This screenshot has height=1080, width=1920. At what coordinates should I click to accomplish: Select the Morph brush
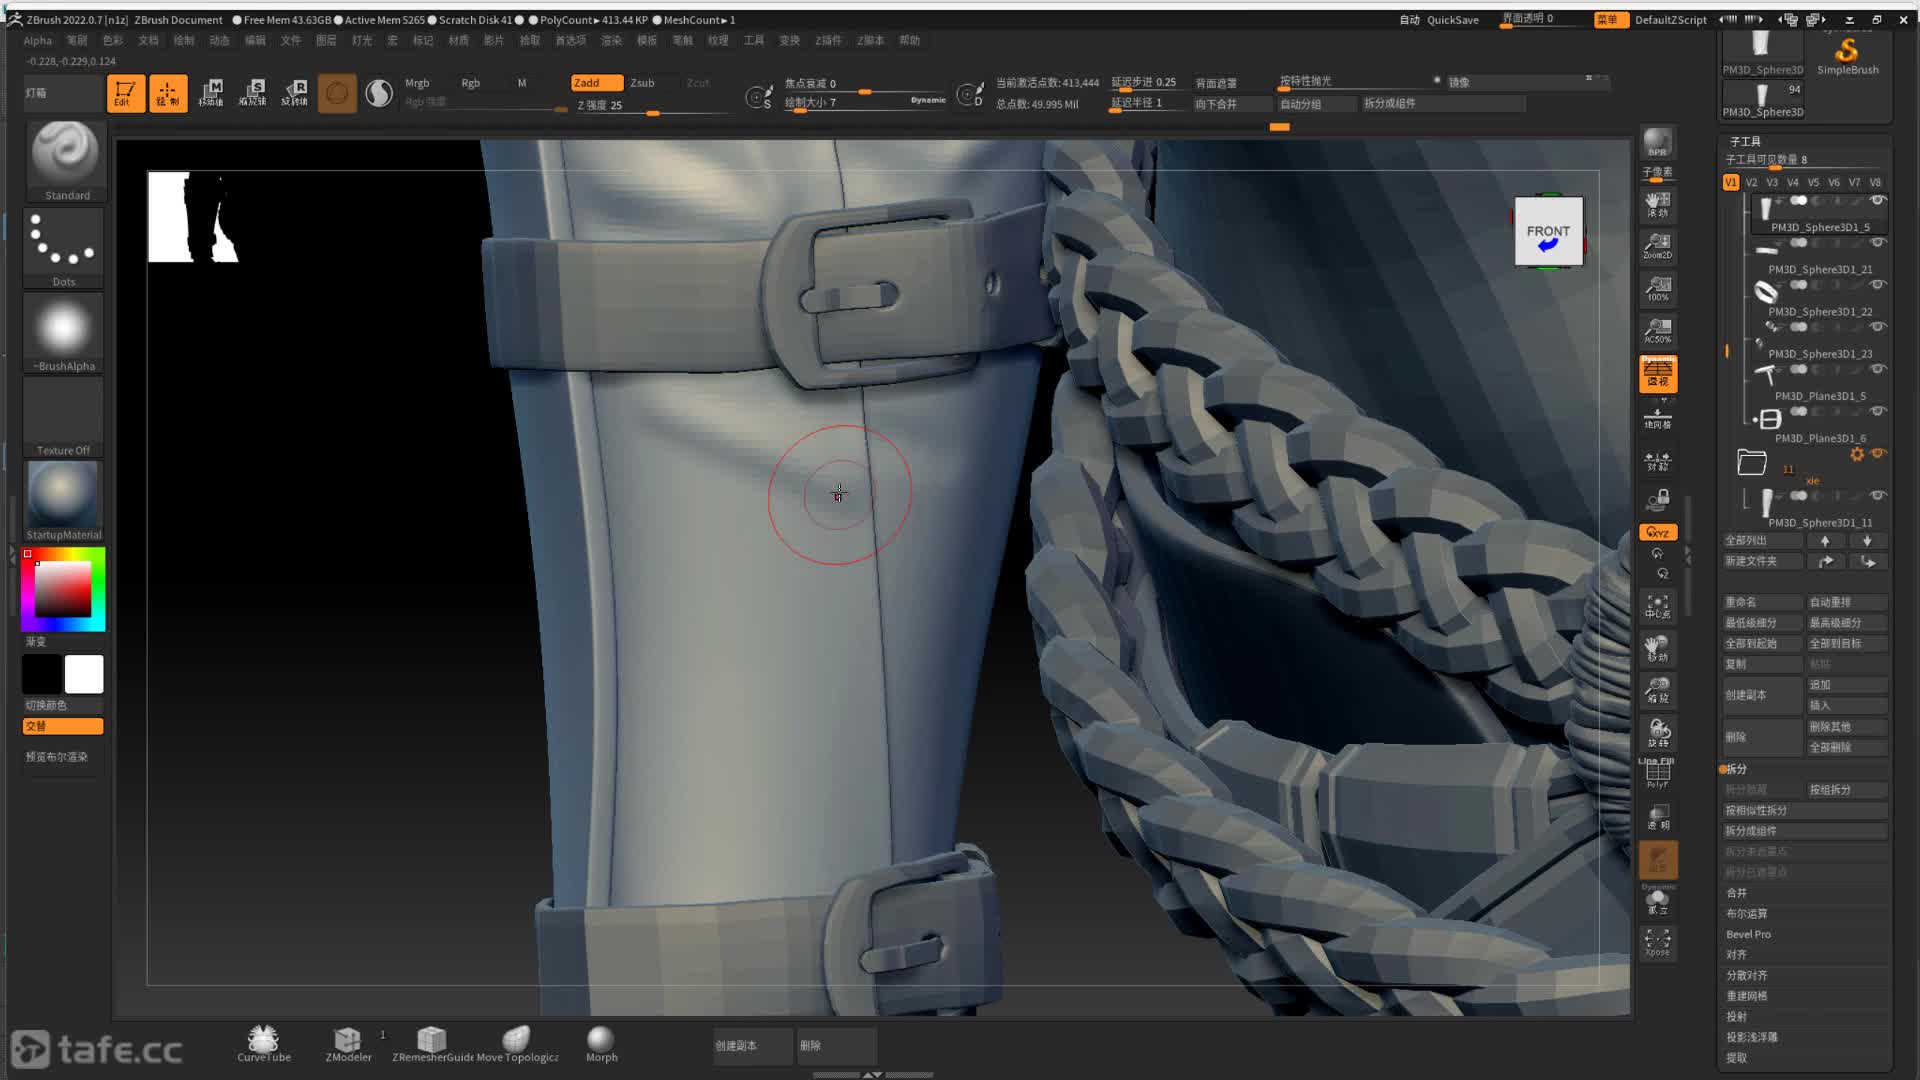click(601, 1044)
